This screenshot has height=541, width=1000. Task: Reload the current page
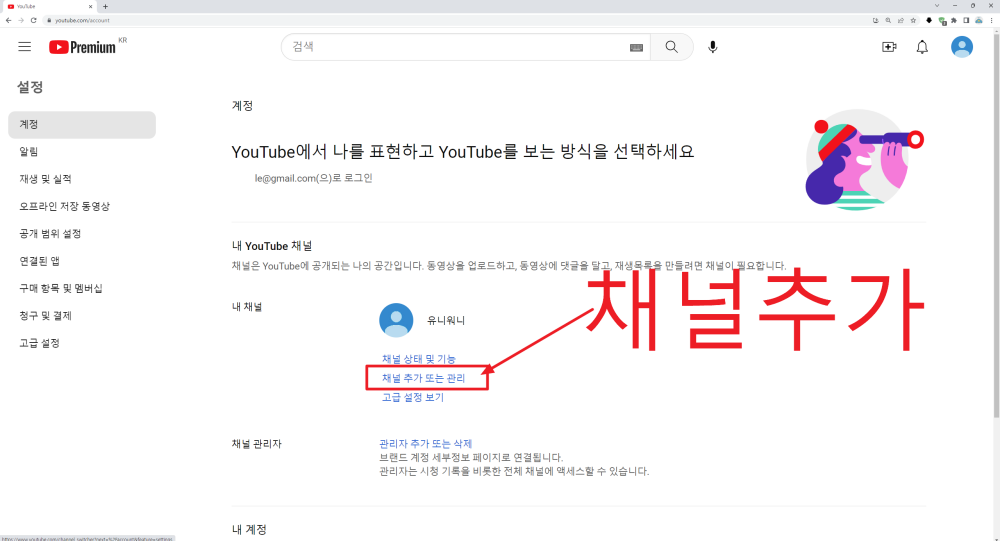pyautogui.click(x=34, y=20)
